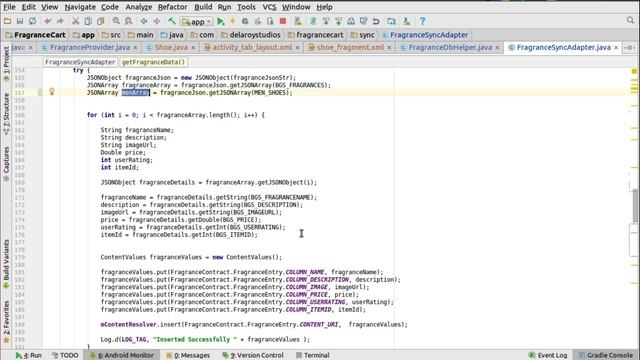Toggle the Favorites tool window
Screen dimensions: 640x360
[x=6, y=322]
